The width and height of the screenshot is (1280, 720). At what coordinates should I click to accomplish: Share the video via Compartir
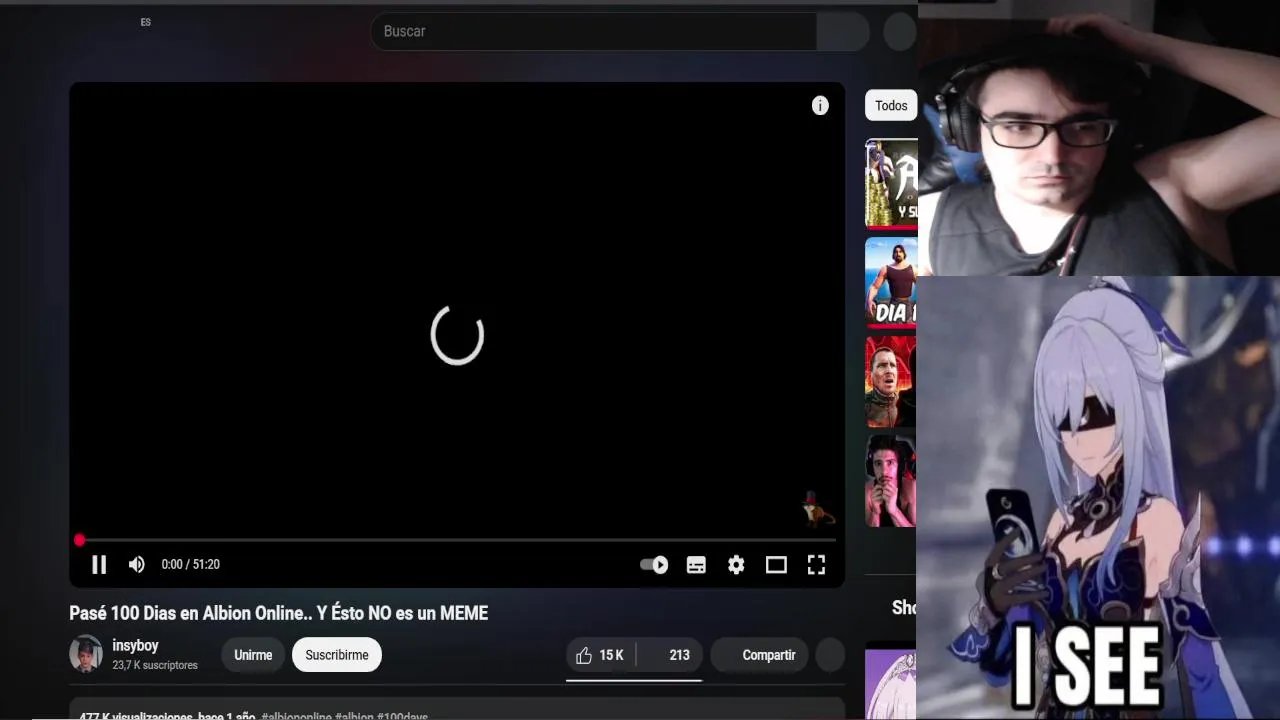coord(757,655)
